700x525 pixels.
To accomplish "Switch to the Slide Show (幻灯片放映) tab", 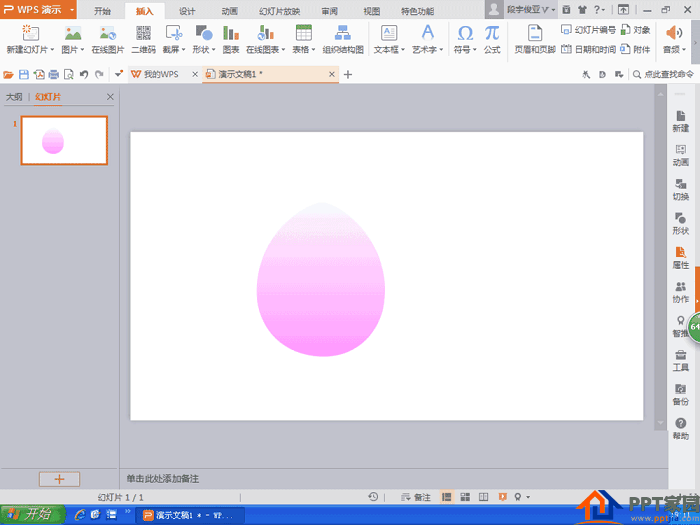I will [x=279, y=11].
